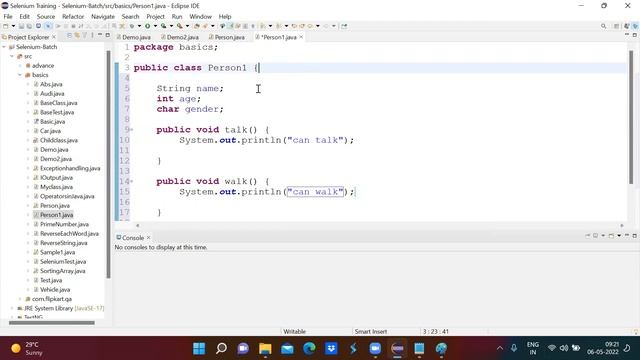Open the Window menu
The width and height of the screenshot is (640, 360).
pyautogui.click(x=200, y=16)
